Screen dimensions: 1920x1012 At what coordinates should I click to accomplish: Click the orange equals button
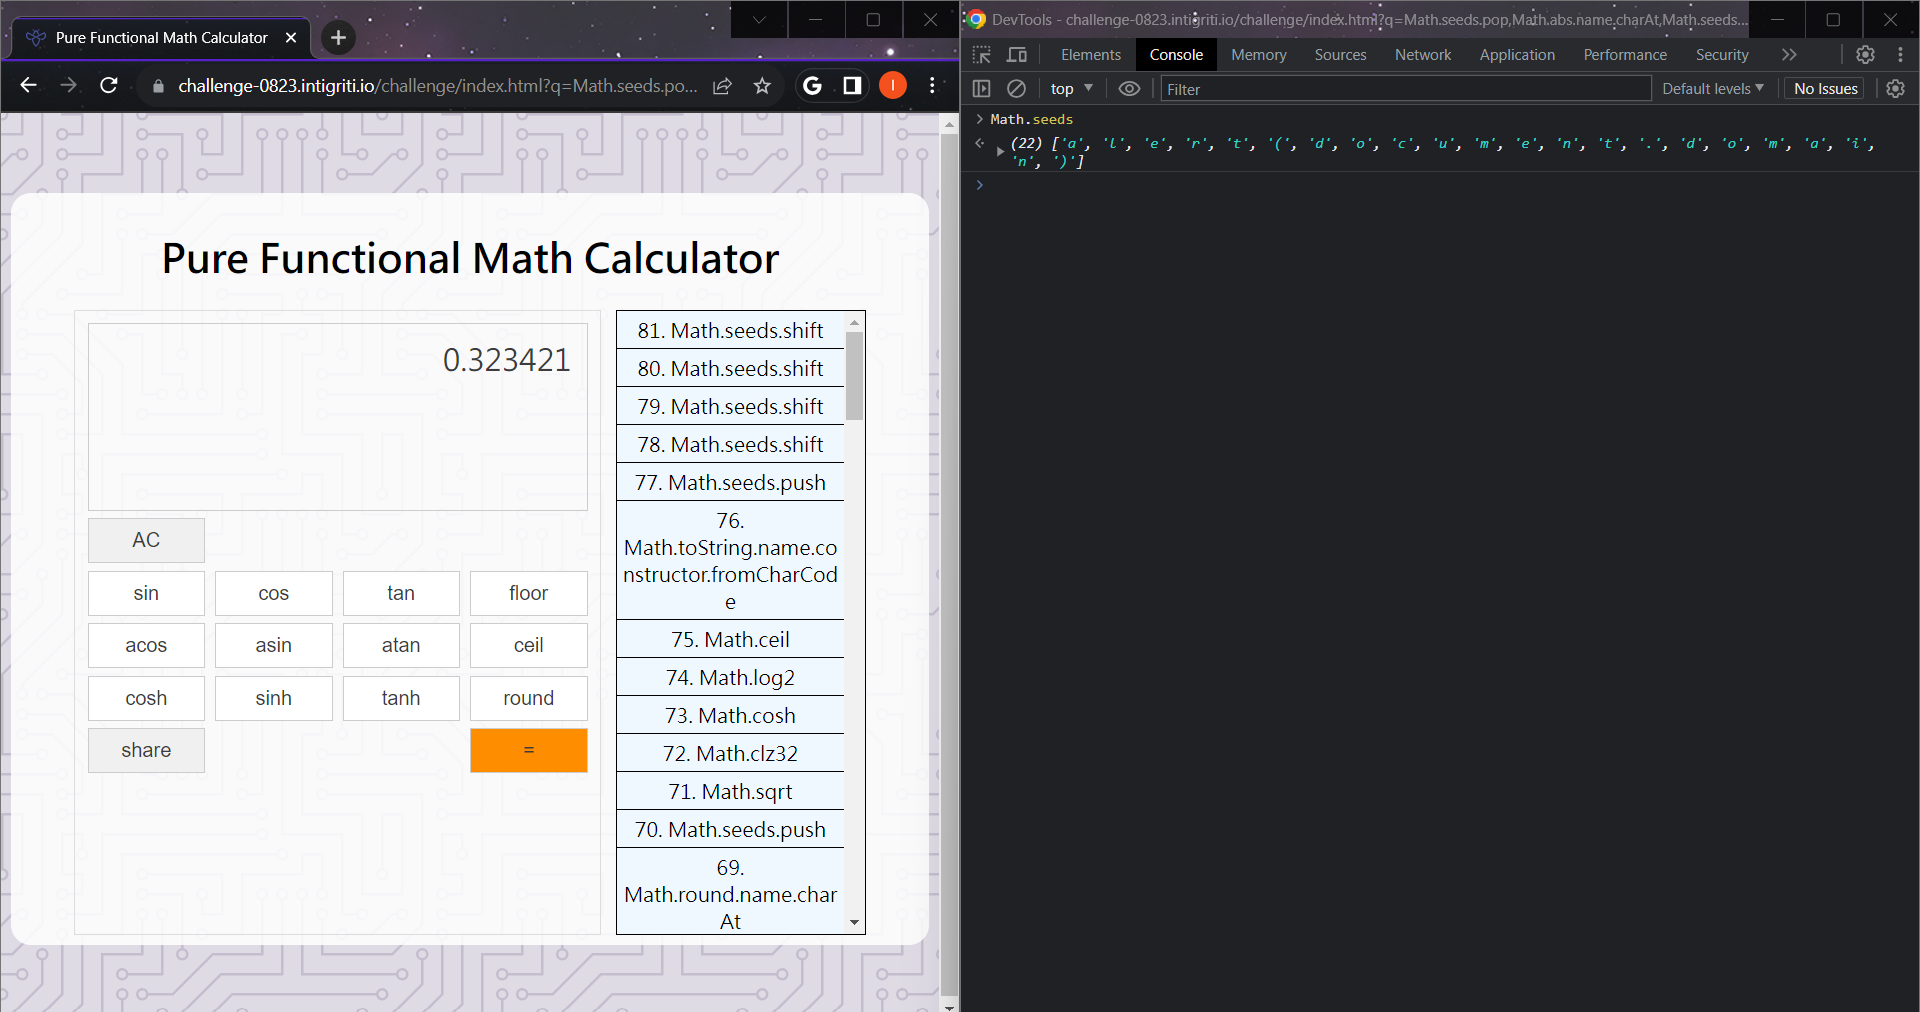[x=528, y=750]
